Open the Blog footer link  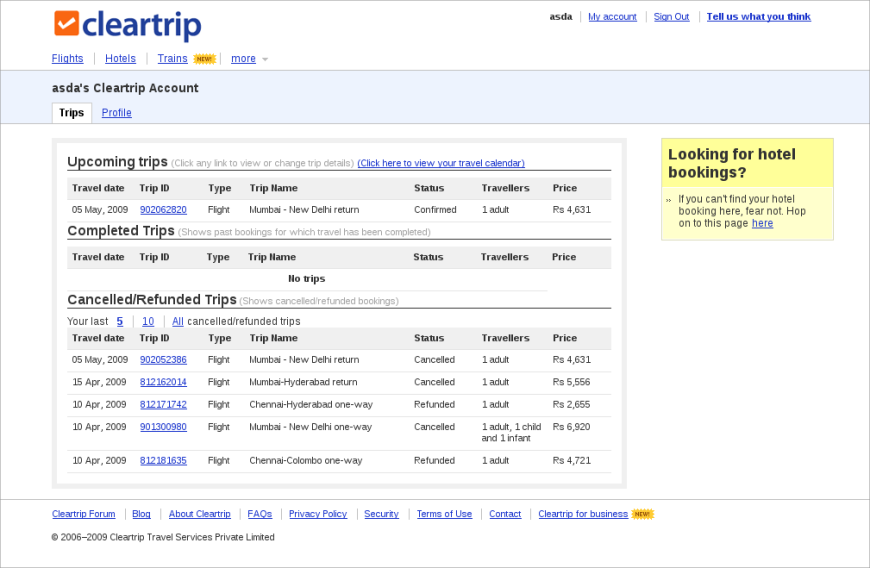tap(141, 514)
